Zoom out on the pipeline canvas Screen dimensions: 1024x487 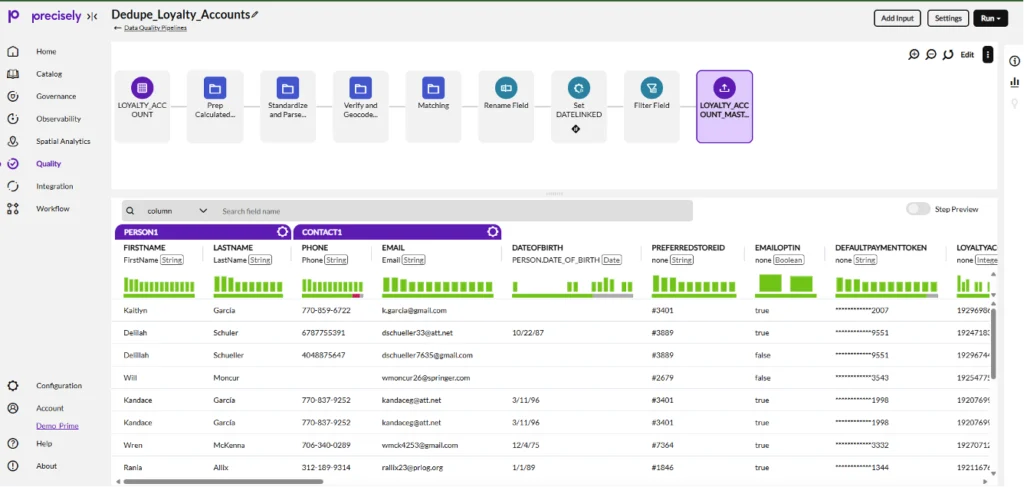tap(931, 55)
